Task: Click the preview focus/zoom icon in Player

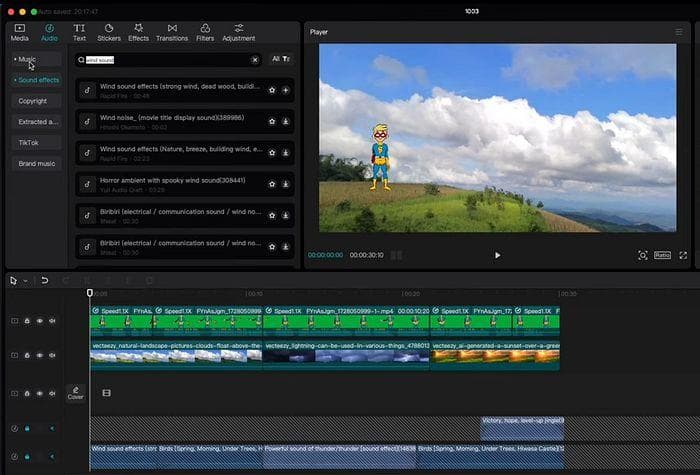Action: pos(642,255)
